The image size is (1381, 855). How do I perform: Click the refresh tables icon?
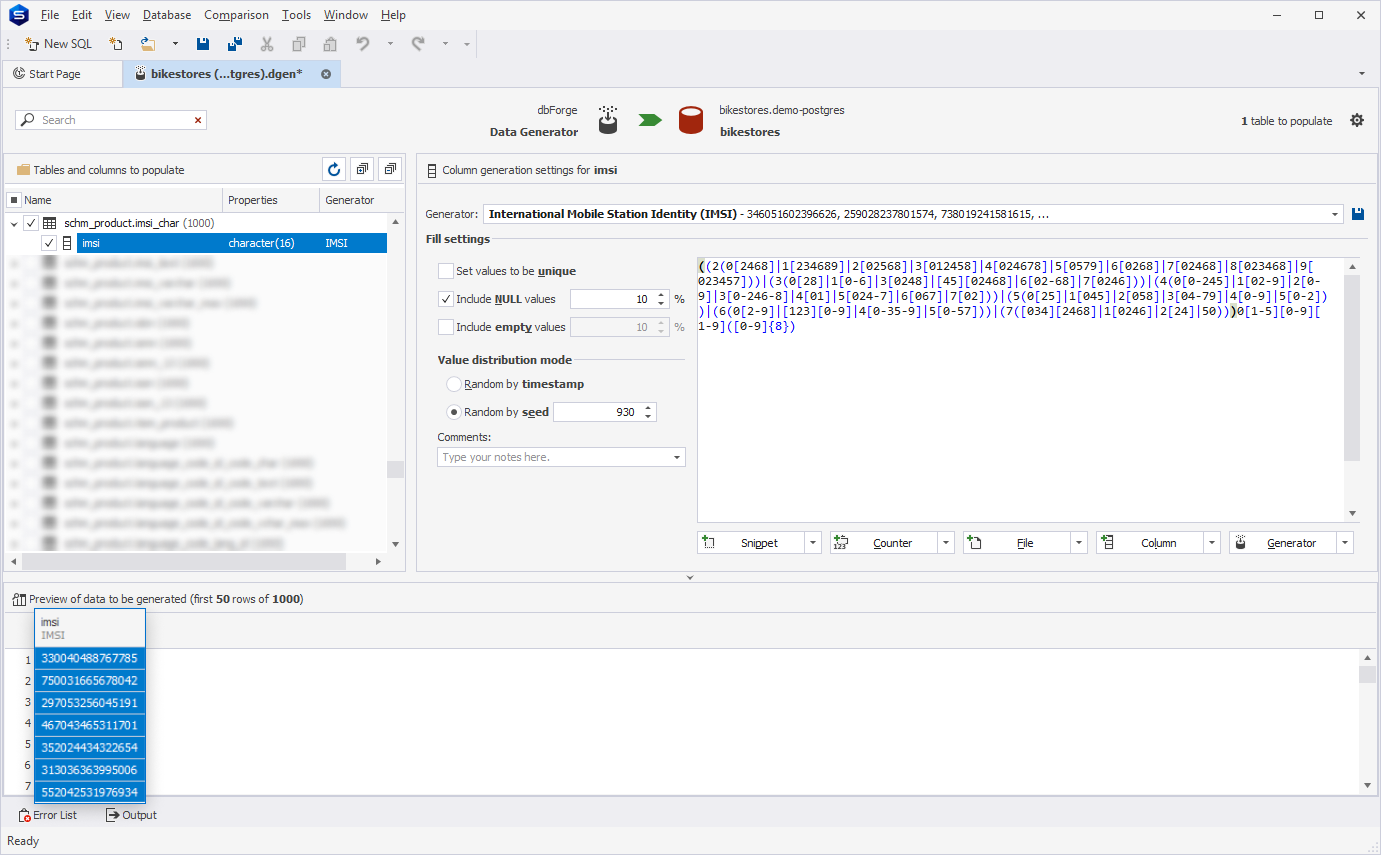pos(335,169)
